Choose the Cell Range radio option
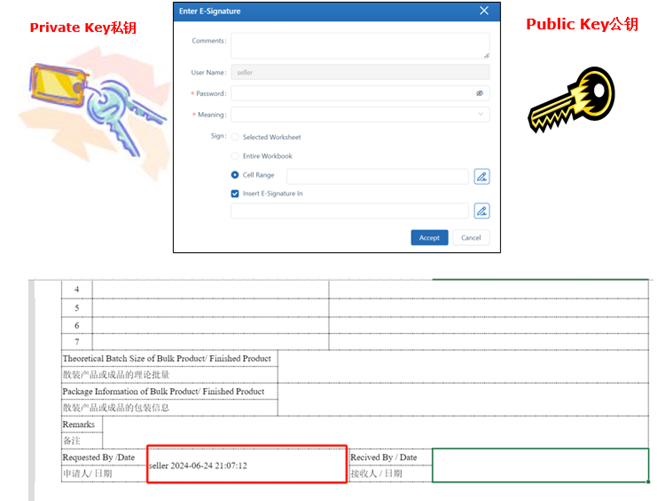This screenshot has height=501, width=657. 235,175
